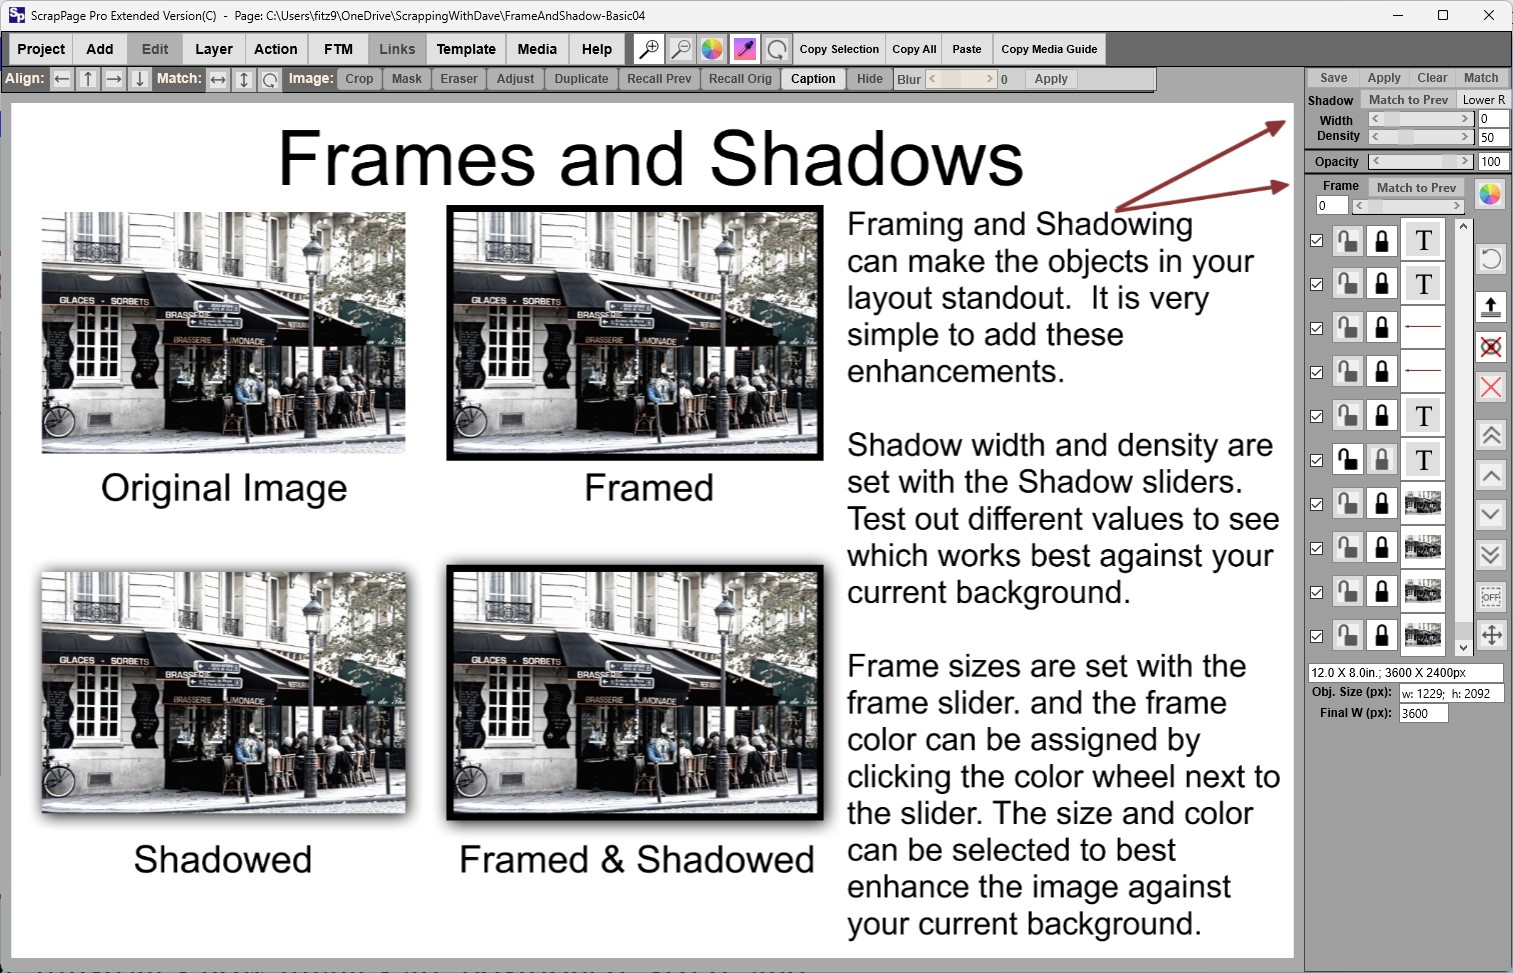Move layer to top with double-up chevron
Screen dimensions: 1513x973
1490,435
